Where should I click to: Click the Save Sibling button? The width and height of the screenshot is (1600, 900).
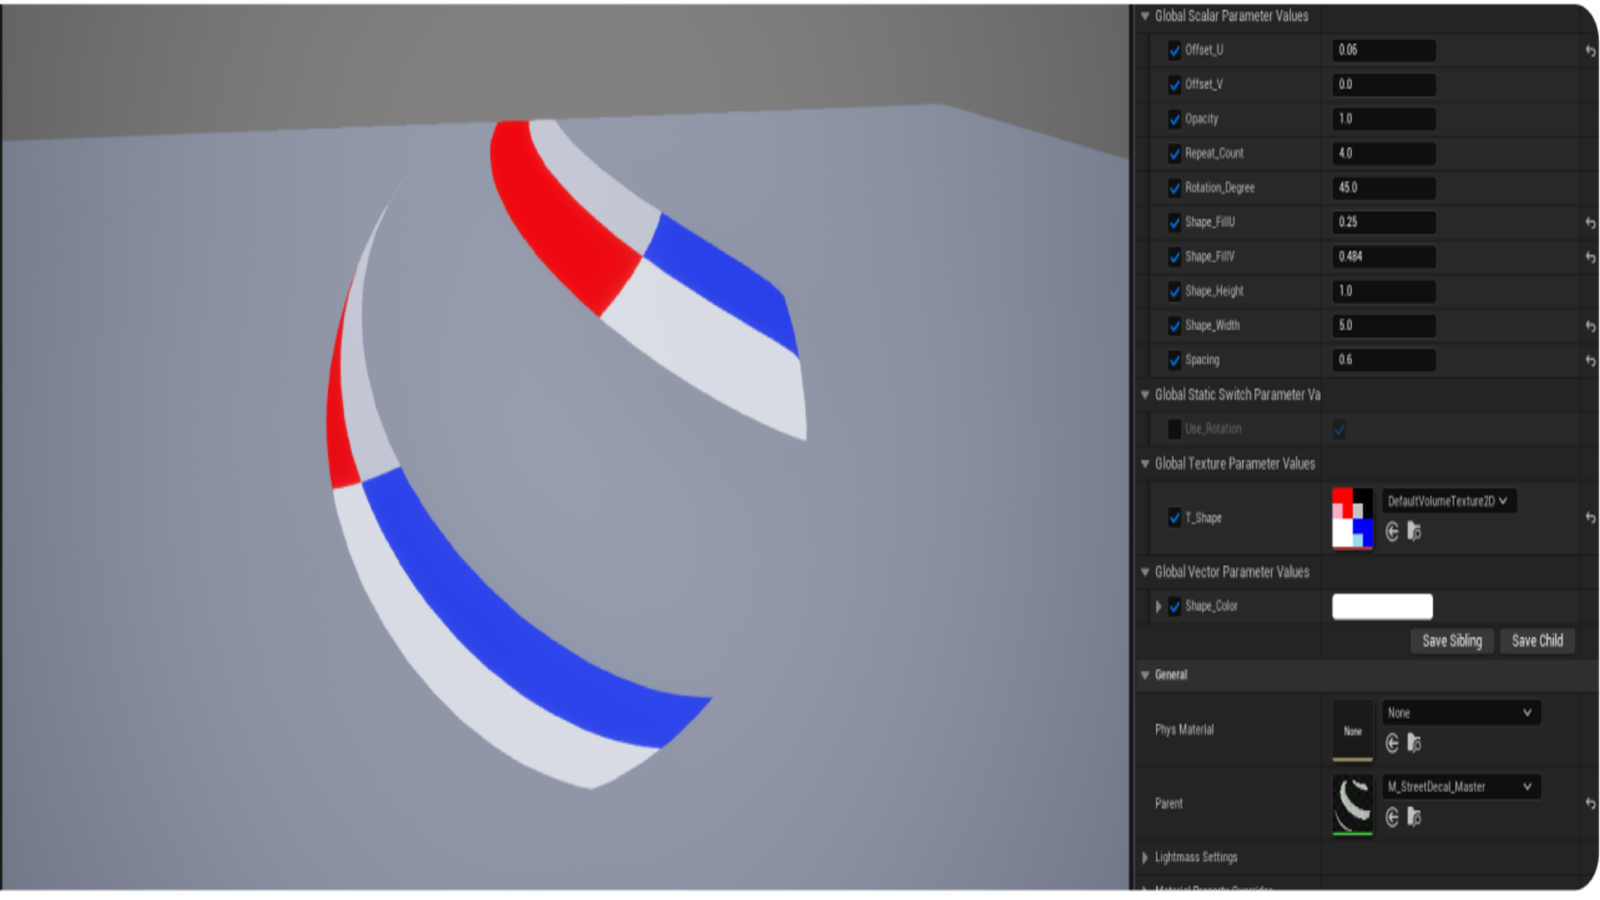point(1451,641)
